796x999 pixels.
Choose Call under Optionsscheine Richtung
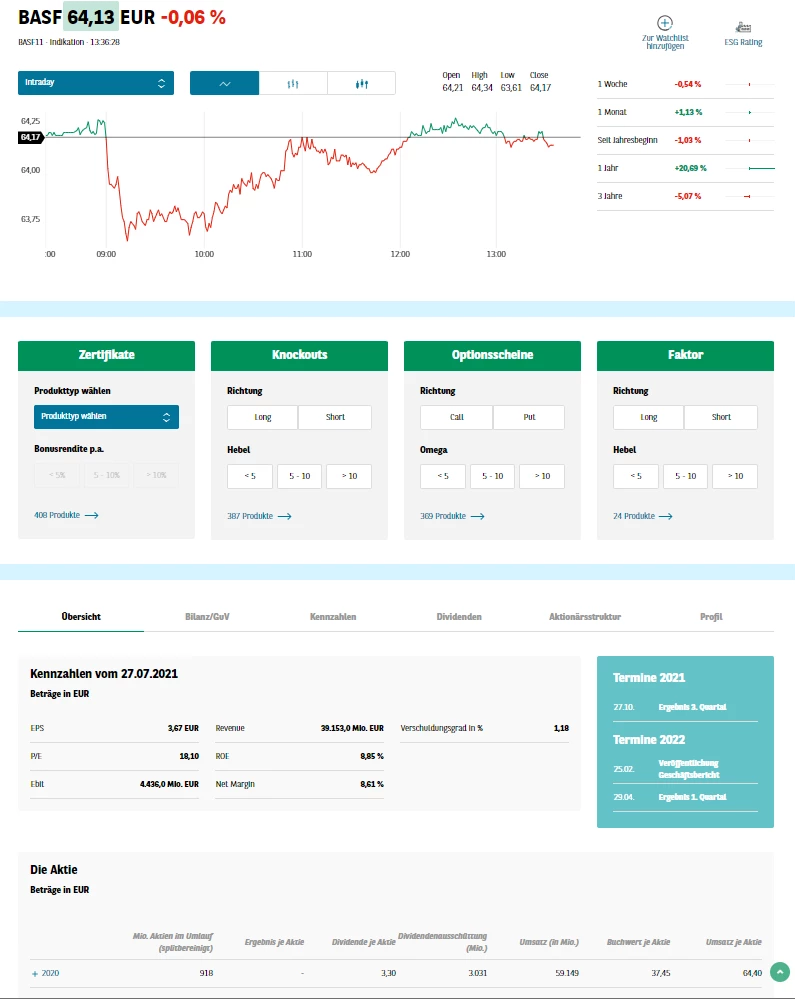(x=456, y=417)
